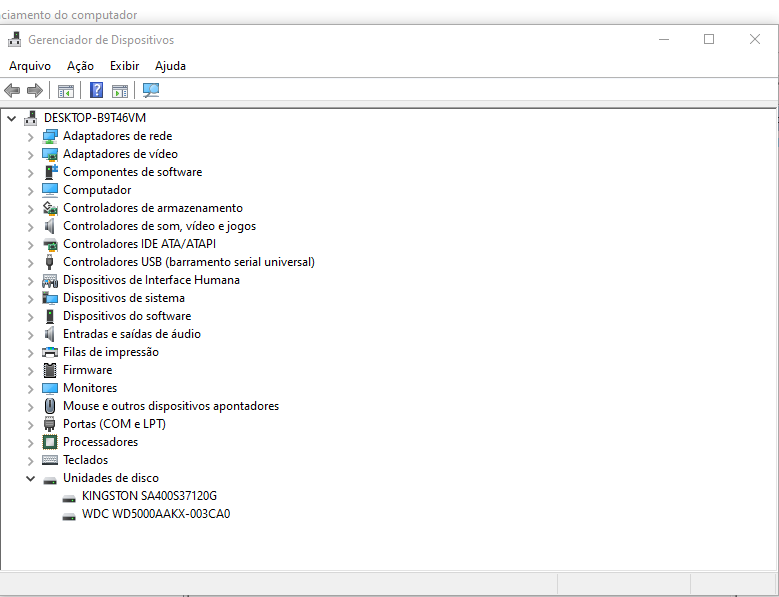Viewport: 779px width, 597px height.
Task: Select the Computador label
Action: pyautogui.click(x=97, y=190)
